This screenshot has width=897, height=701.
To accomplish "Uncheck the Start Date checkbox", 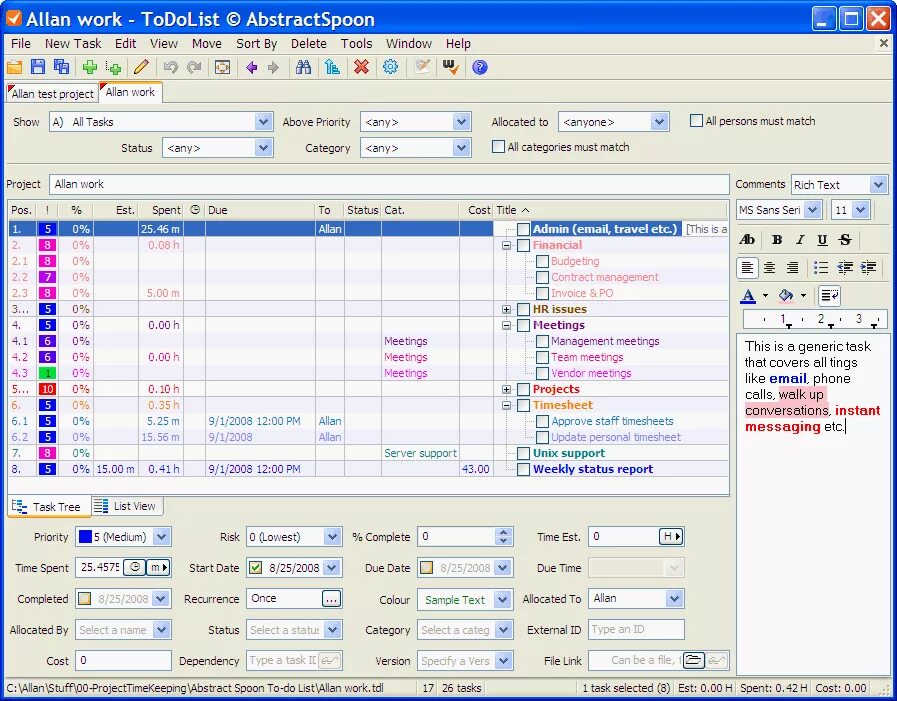I will [x=256, y=568].
